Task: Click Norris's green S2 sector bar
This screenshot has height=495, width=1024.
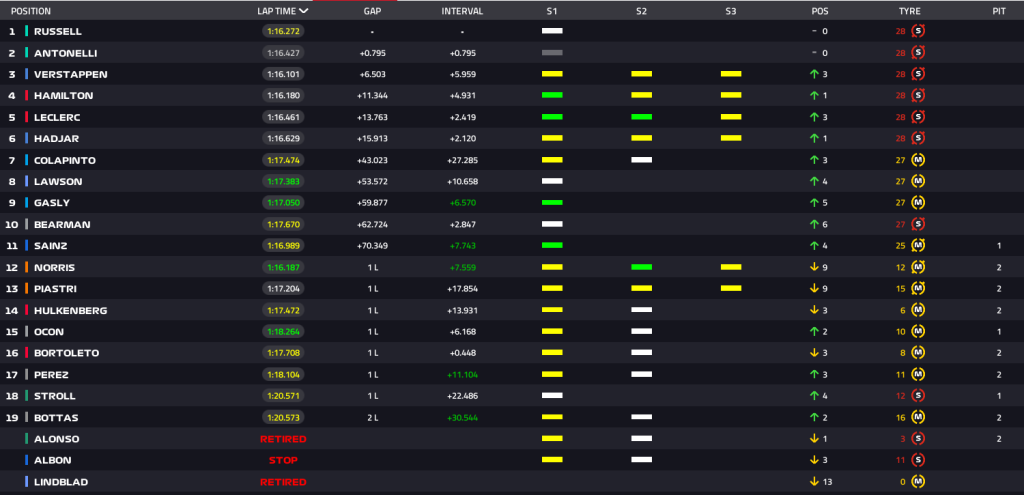Action: coord(641,267)
